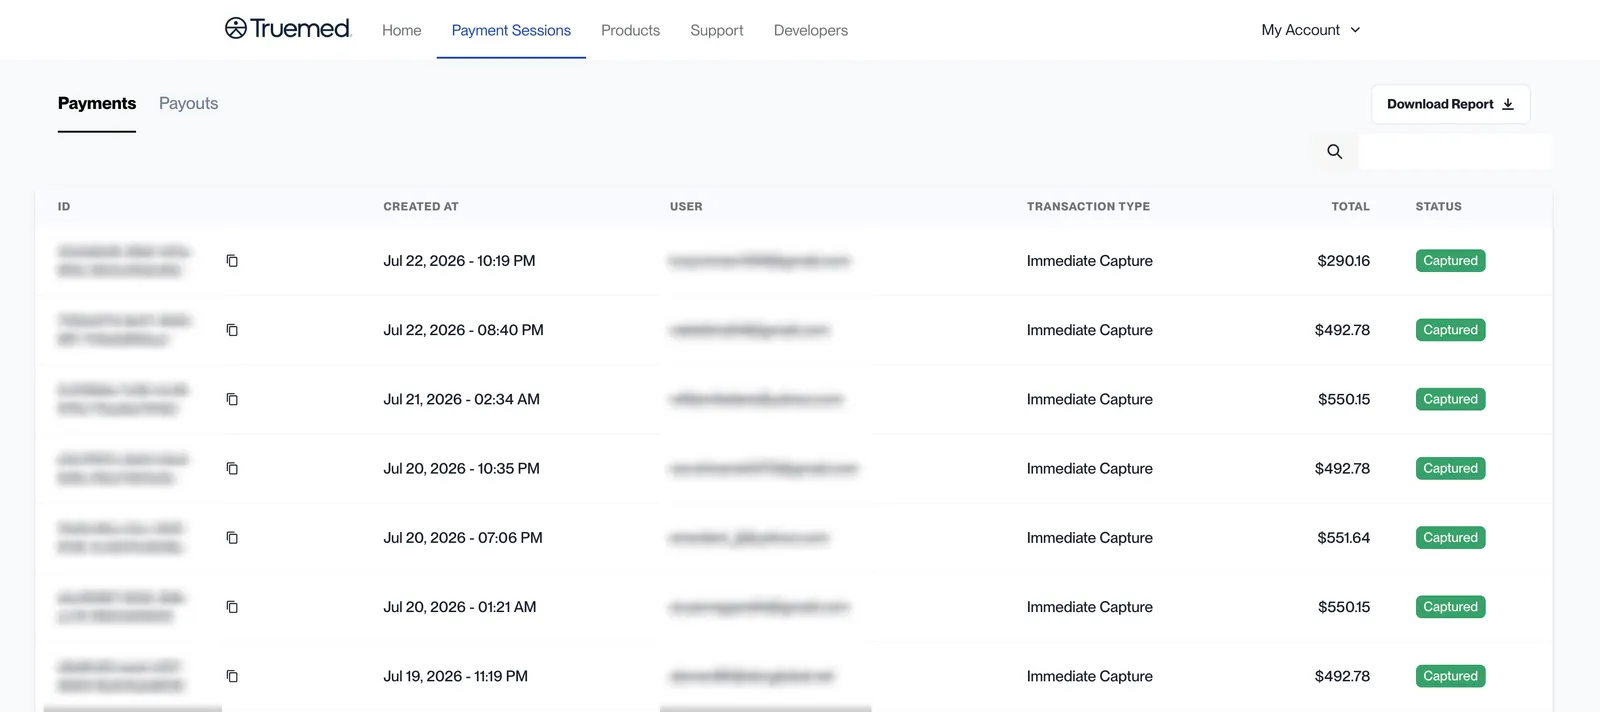Click Immediate Capture on Jul 22 10:19 PM row

point(1089,261)
